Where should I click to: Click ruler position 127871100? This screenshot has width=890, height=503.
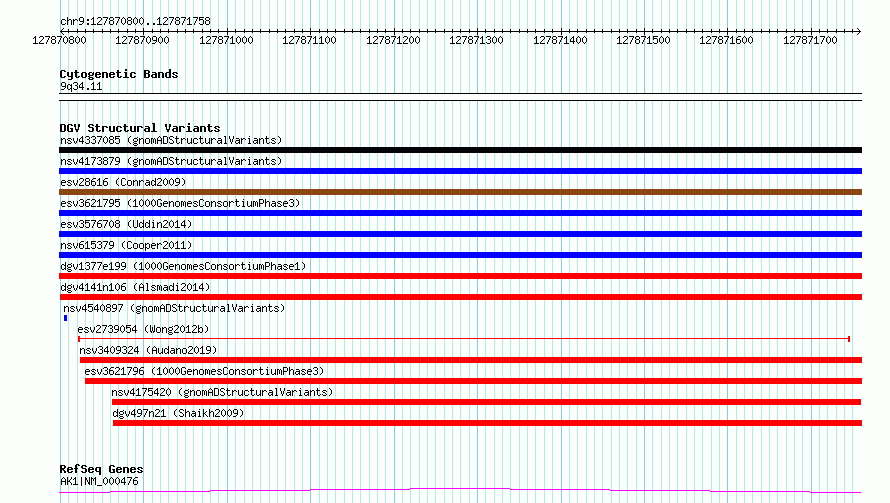pyautogui.click(x=309, y=40)
